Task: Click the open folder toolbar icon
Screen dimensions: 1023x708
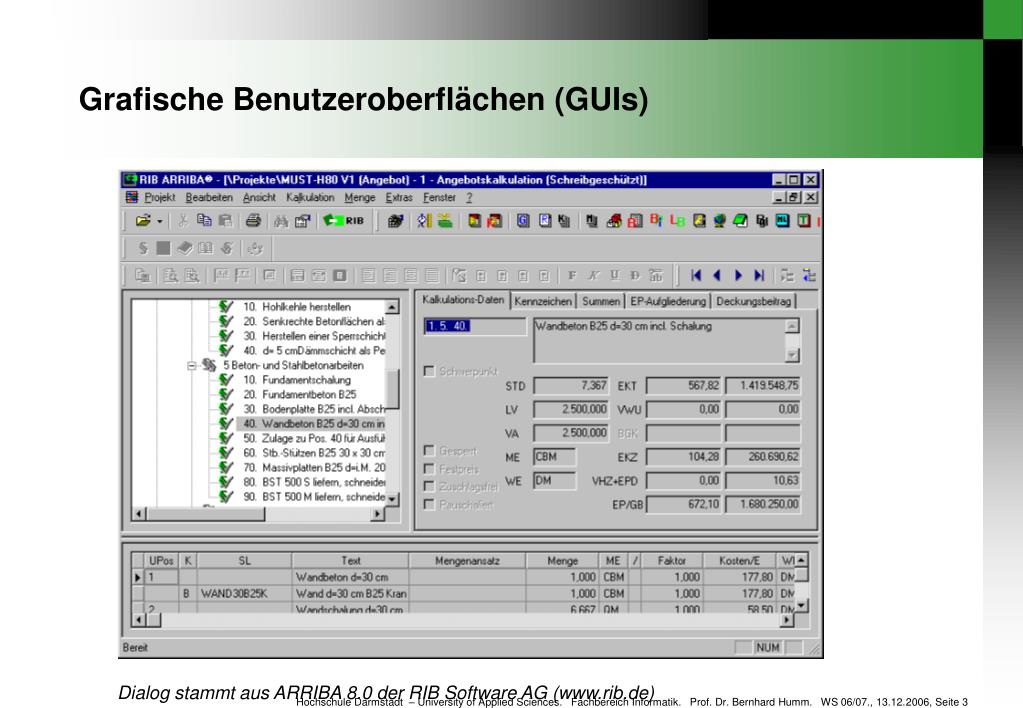Action: pyautogui.click(x=143, y=221)
